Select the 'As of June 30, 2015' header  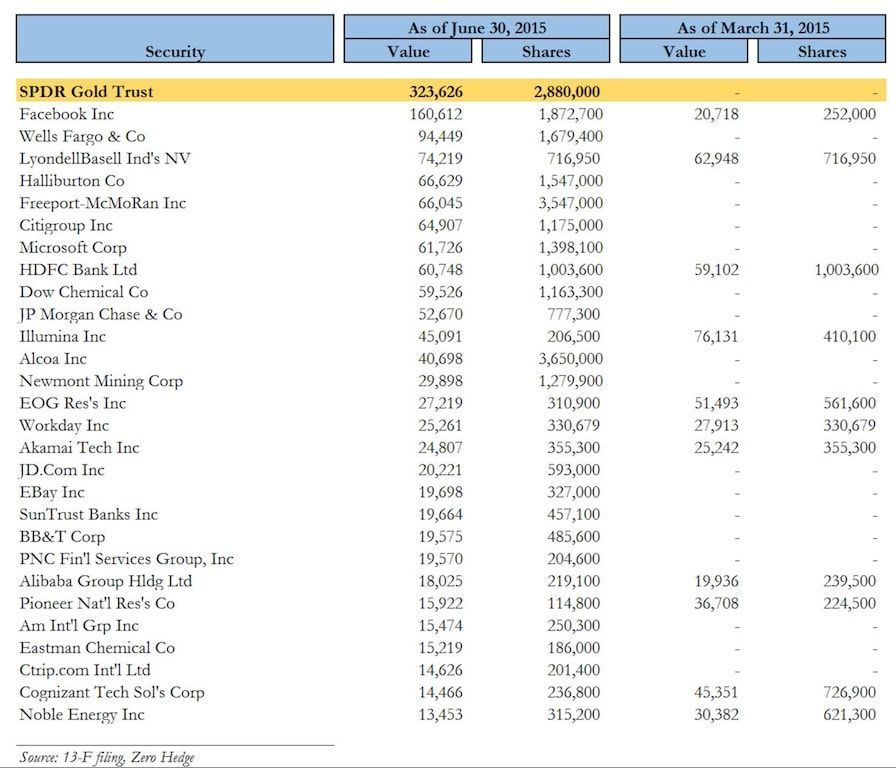pyautogui.click(x=477, y=27)
